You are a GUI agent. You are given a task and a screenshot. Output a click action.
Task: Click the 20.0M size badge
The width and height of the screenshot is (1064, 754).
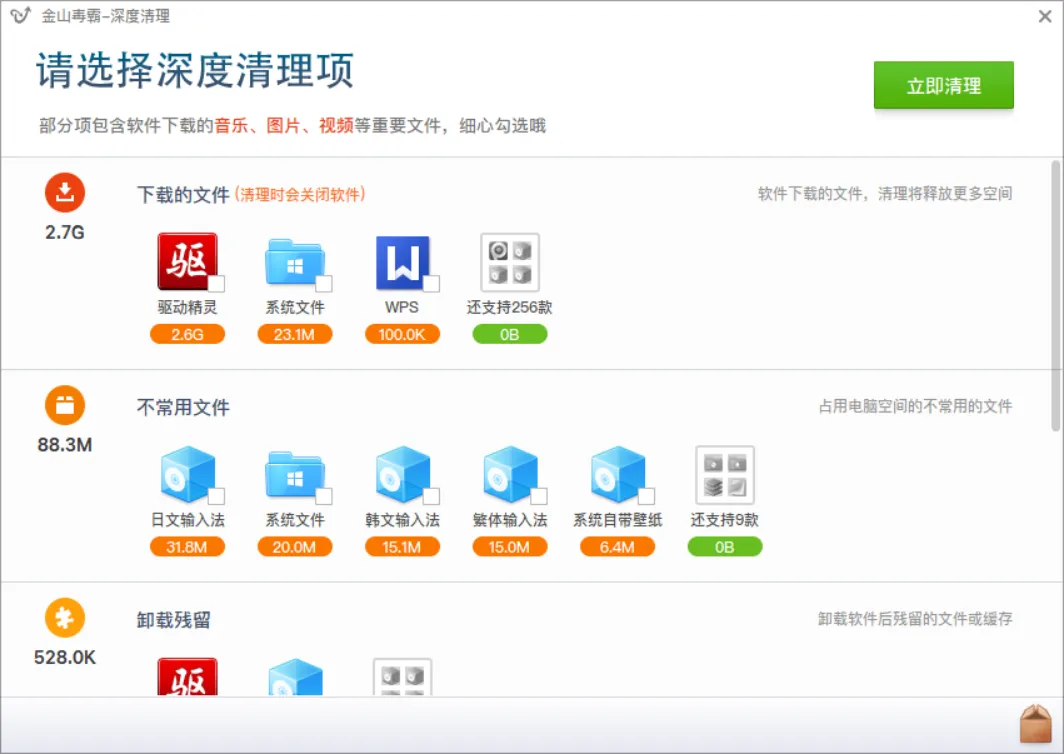(x=294, y=546)
